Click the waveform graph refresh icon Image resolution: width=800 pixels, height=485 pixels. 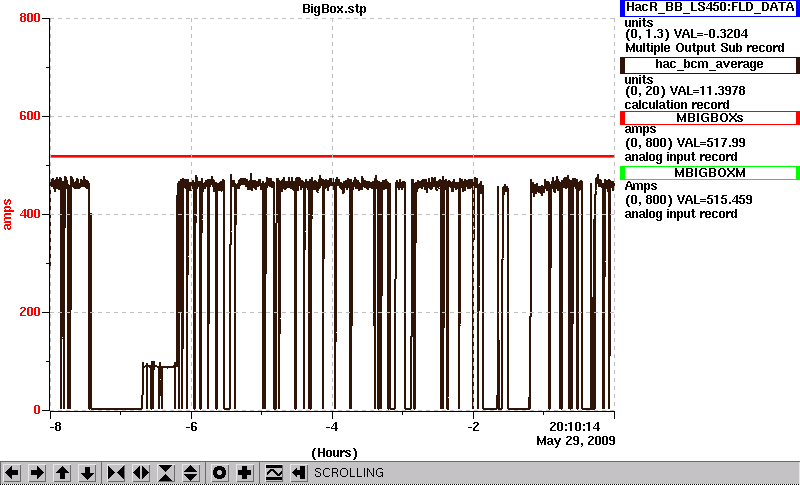click(x=274, y=473)
